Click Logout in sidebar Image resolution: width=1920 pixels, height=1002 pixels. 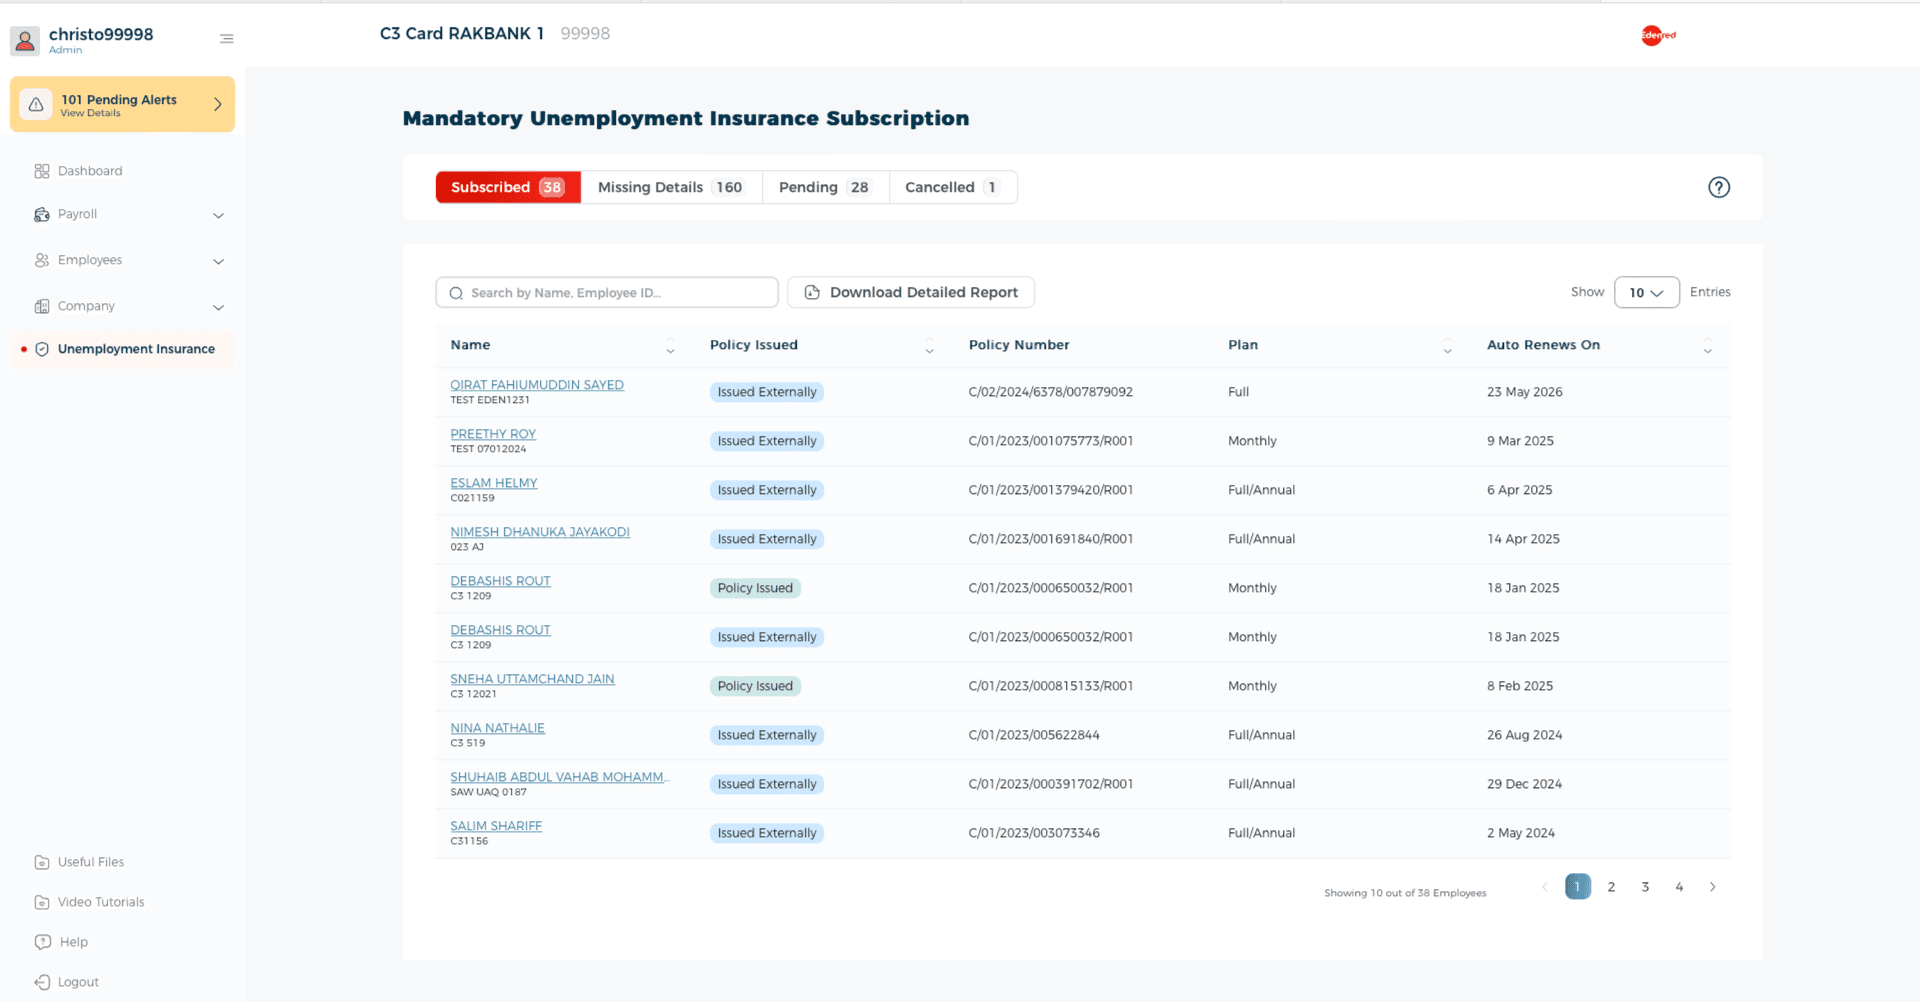[78, 982]
